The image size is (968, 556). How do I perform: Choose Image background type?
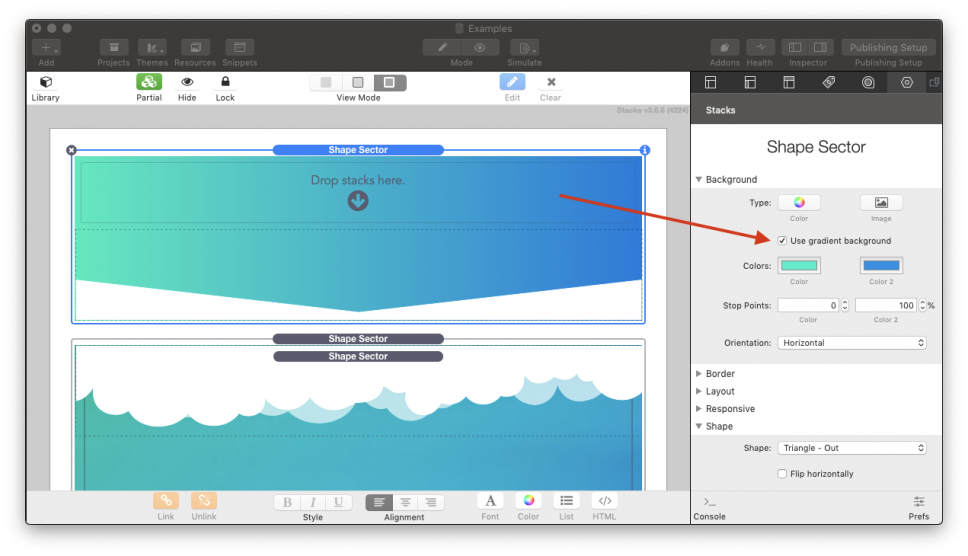pyautogui.click(x=881, y=202)
